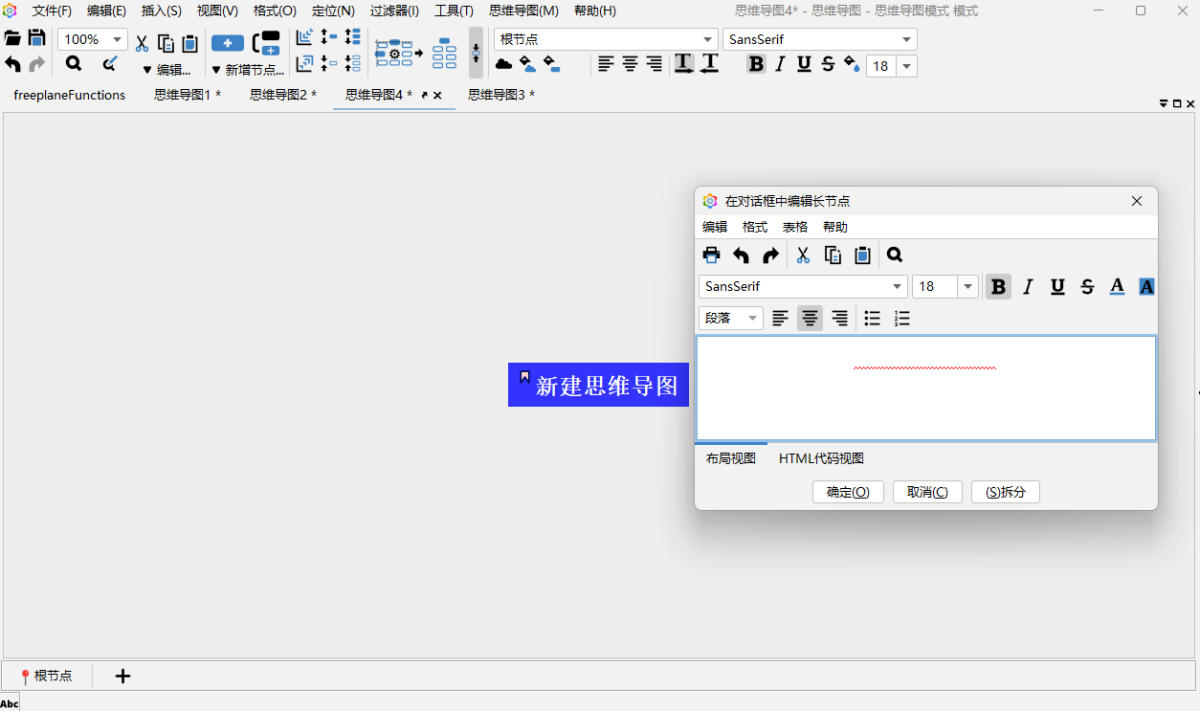
Task: Switch to the HTML代码视图 tab
Action: pos(821,458)
